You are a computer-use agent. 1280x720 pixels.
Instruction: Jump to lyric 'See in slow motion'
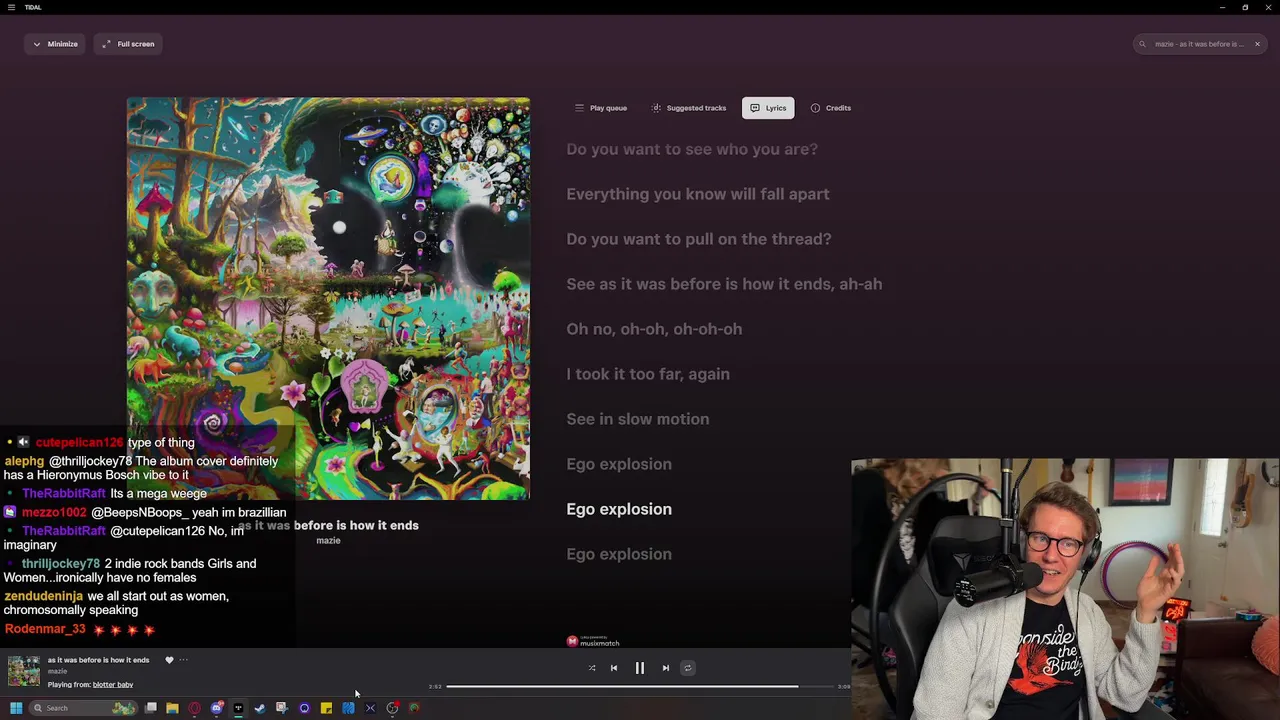[638, 419]
